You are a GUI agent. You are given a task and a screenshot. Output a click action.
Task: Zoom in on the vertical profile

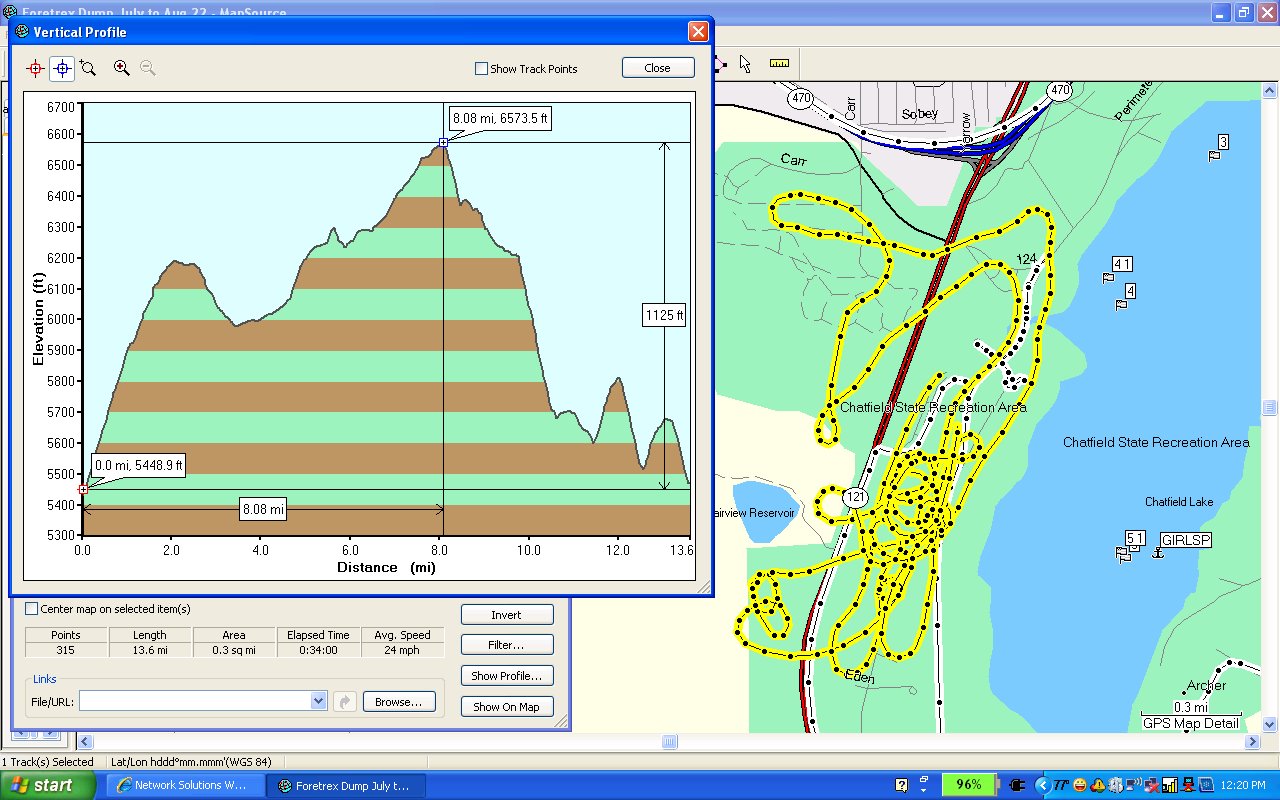click(x=122, y=68)
